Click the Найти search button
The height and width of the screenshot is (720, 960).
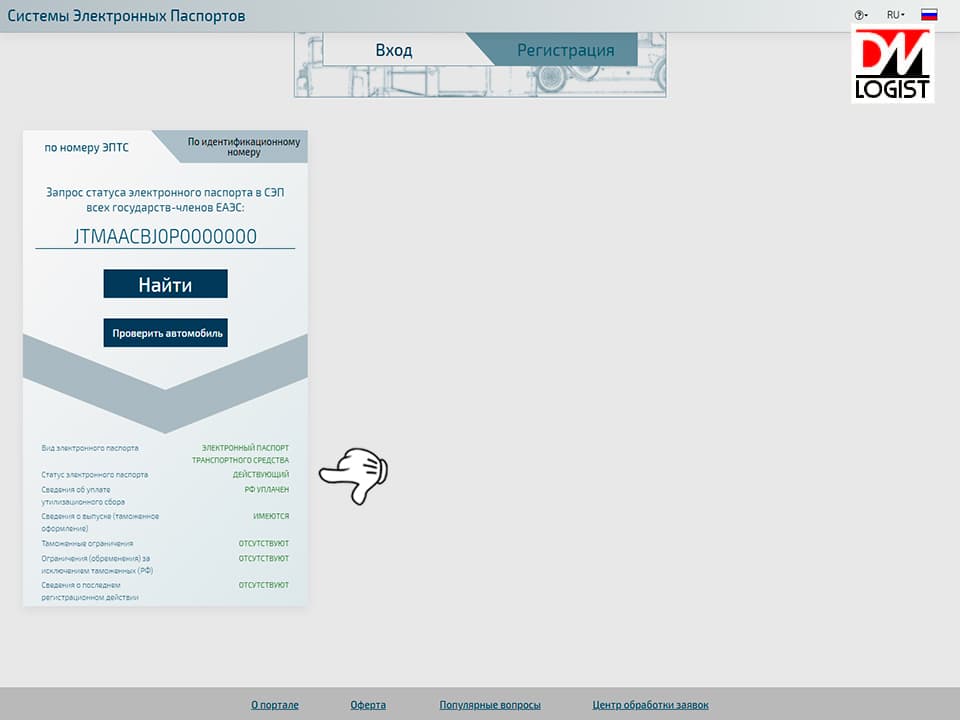pyautogui.click(x=165, y=284)
